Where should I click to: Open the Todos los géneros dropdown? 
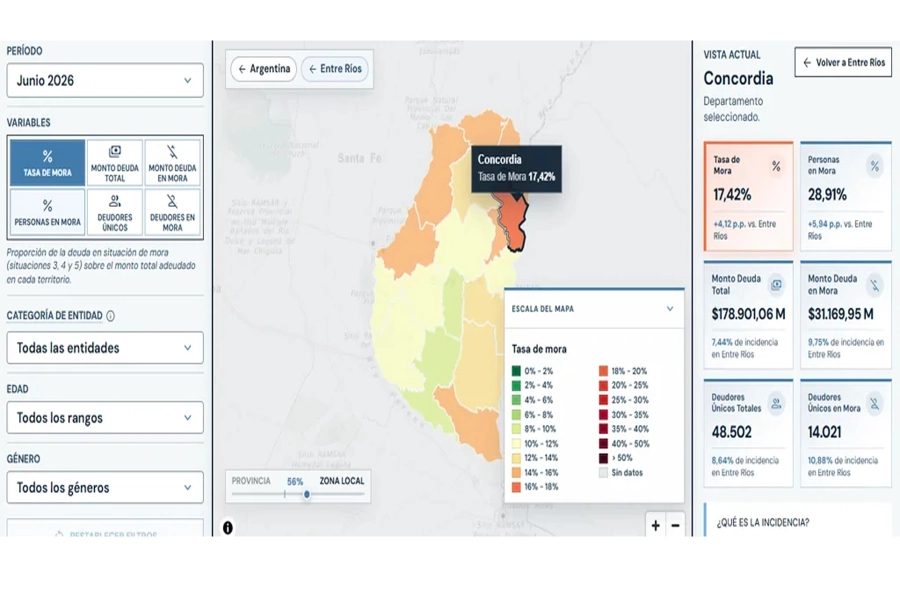tap(105, 487)
